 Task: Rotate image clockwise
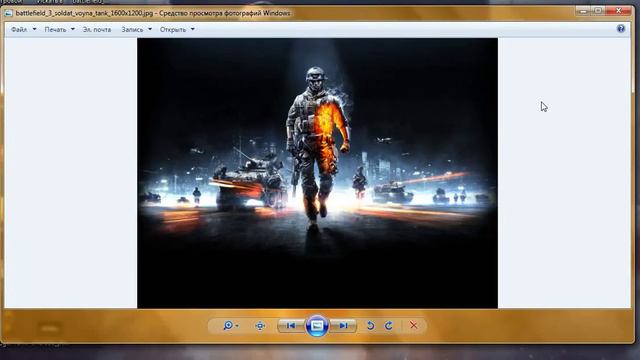tap(389, 326)
